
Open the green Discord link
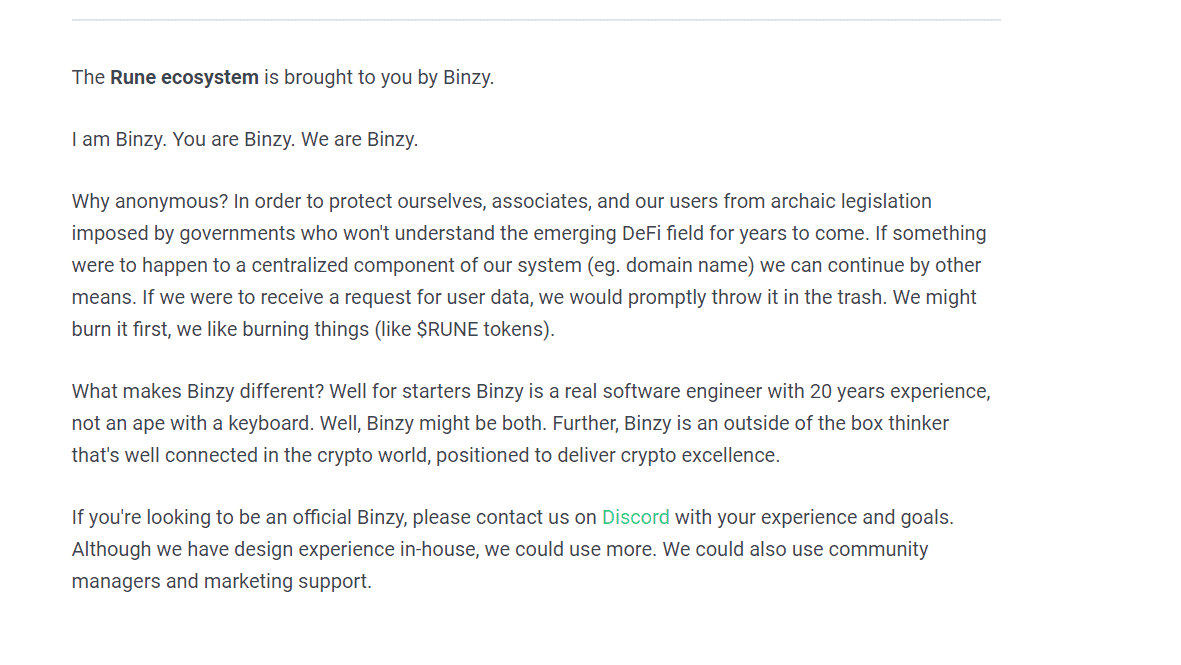635,517
